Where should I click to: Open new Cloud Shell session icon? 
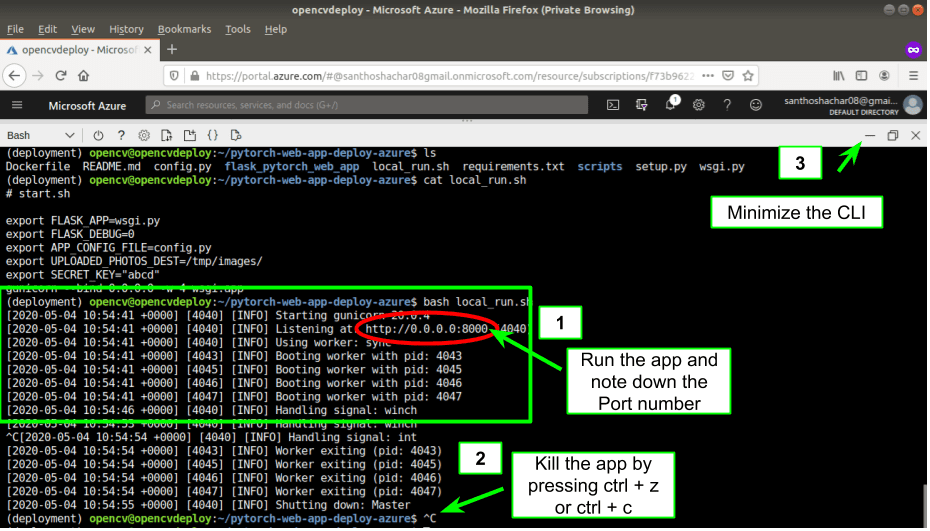(x=190, y=135)
